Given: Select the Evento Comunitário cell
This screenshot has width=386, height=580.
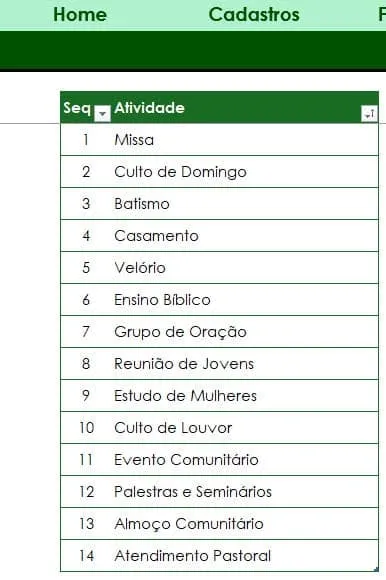Looking at the screenshot, I should coord(245,460).
